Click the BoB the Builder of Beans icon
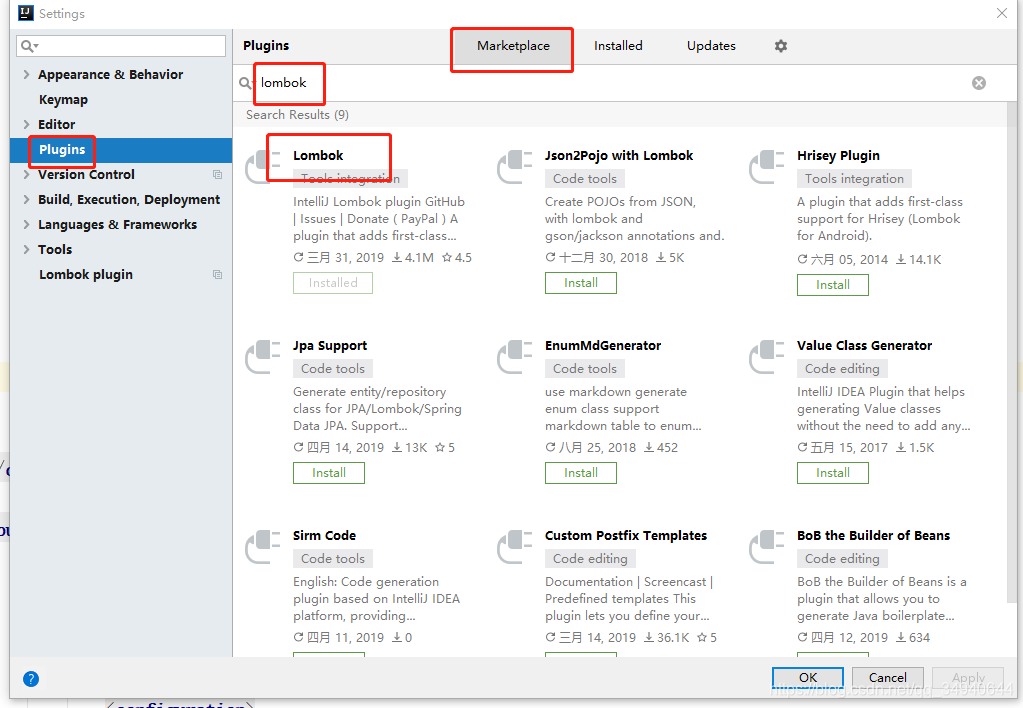1023x708 pixels. 766,546
